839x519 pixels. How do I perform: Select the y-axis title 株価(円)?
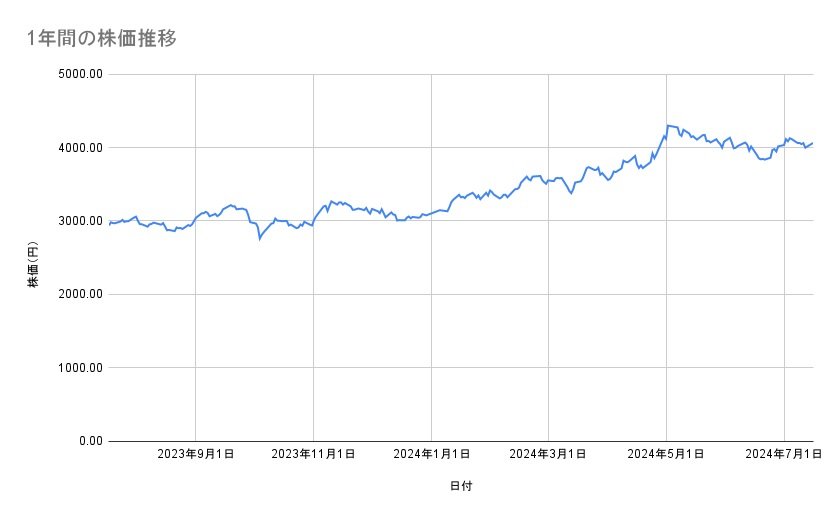coord(33,257)
